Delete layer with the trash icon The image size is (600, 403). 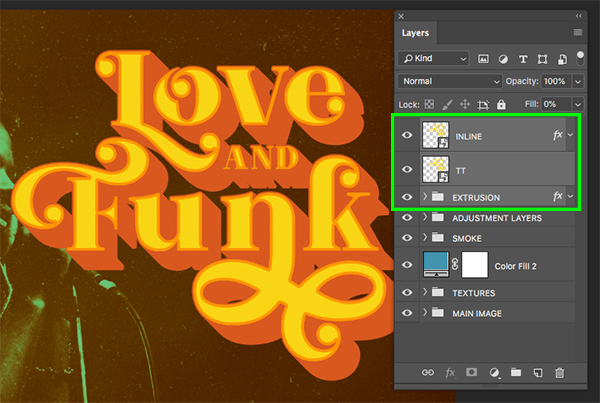click(x=560, y=373)
